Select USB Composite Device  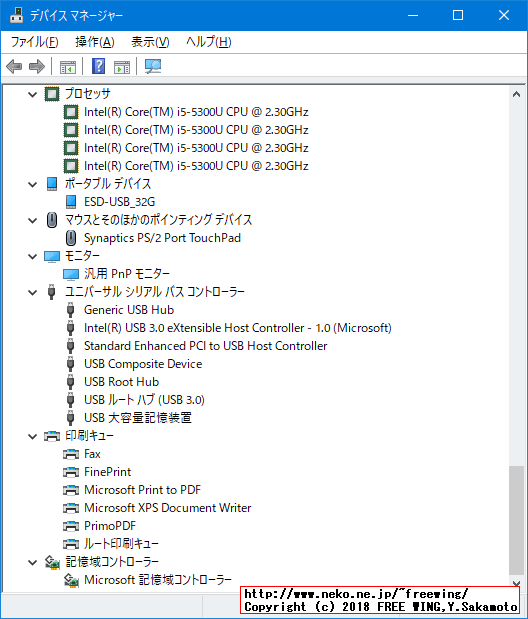(143, 364)
